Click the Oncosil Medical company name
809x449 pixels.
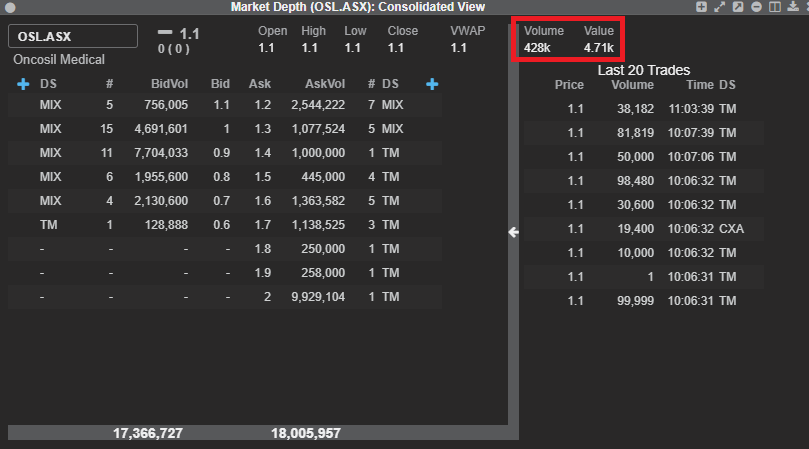[x=59, y=59]
